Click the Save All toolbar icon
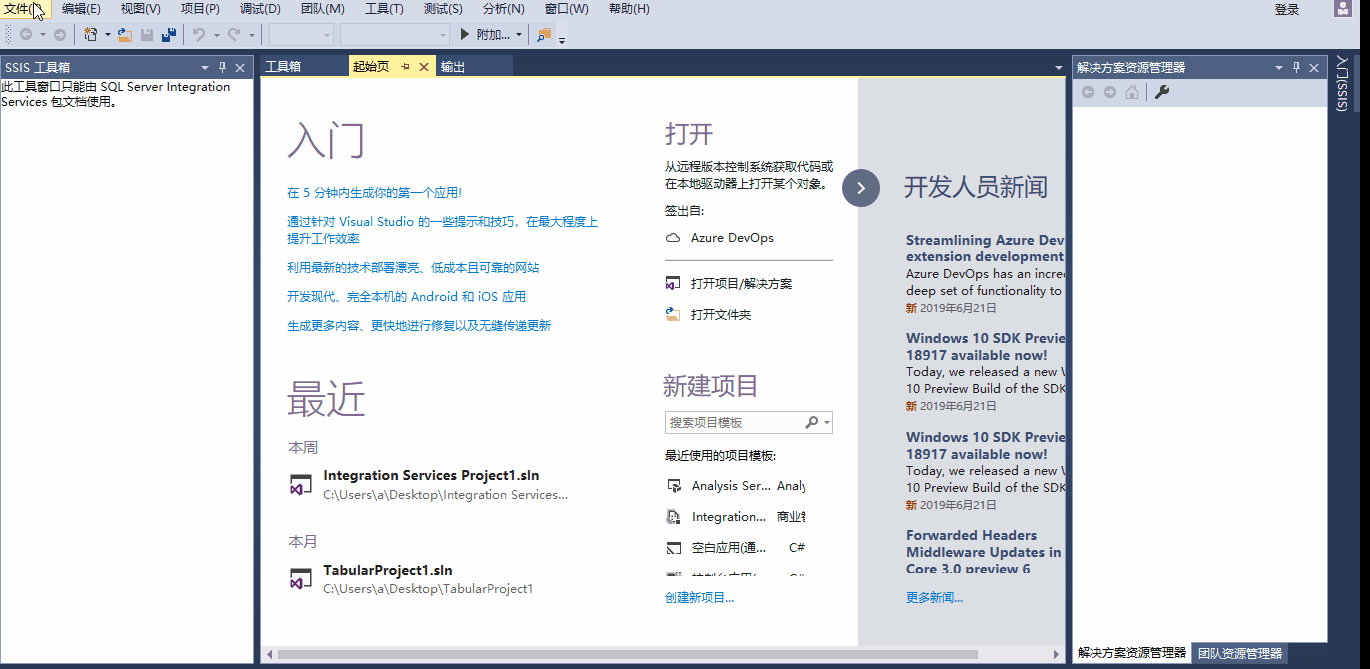This screenshot has width=1370, height=669. [169, 35]
